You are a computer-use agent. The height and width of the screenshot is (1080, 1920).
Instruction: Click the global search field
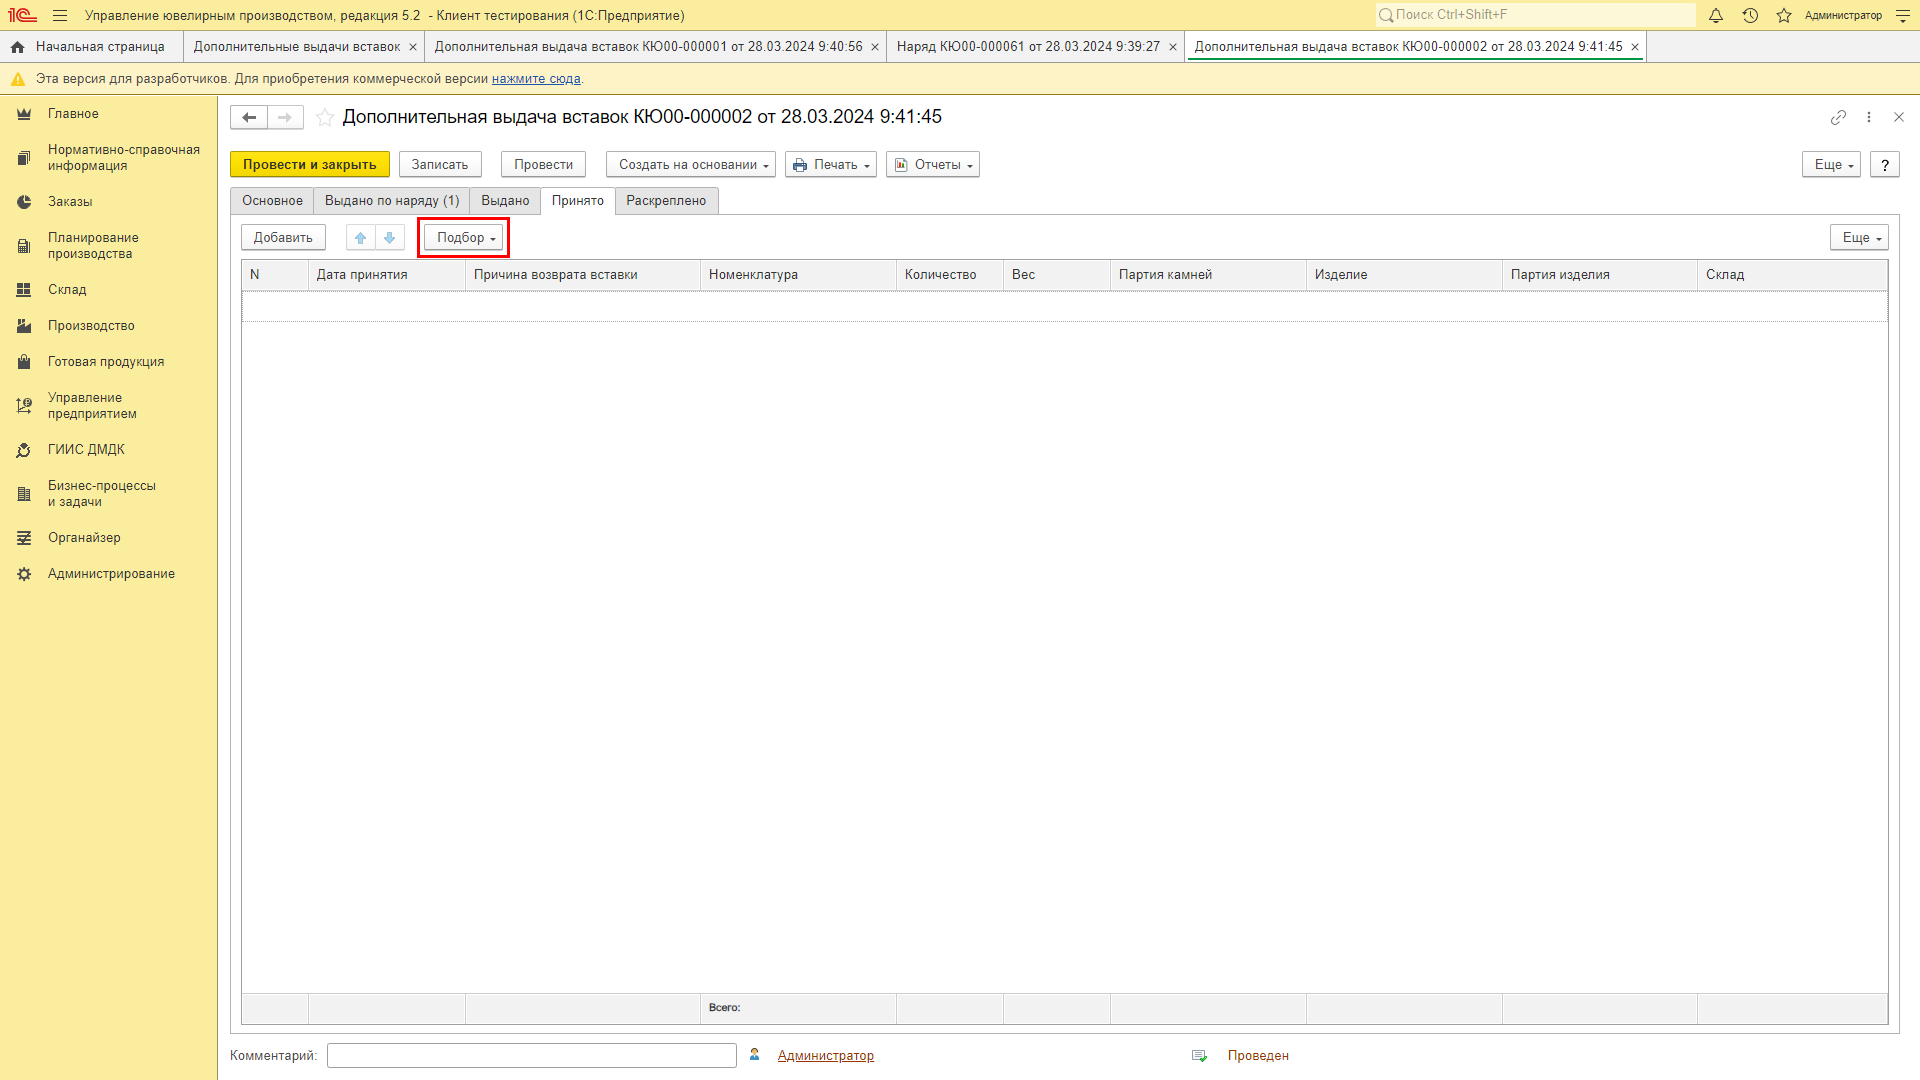click(1535, 15)
